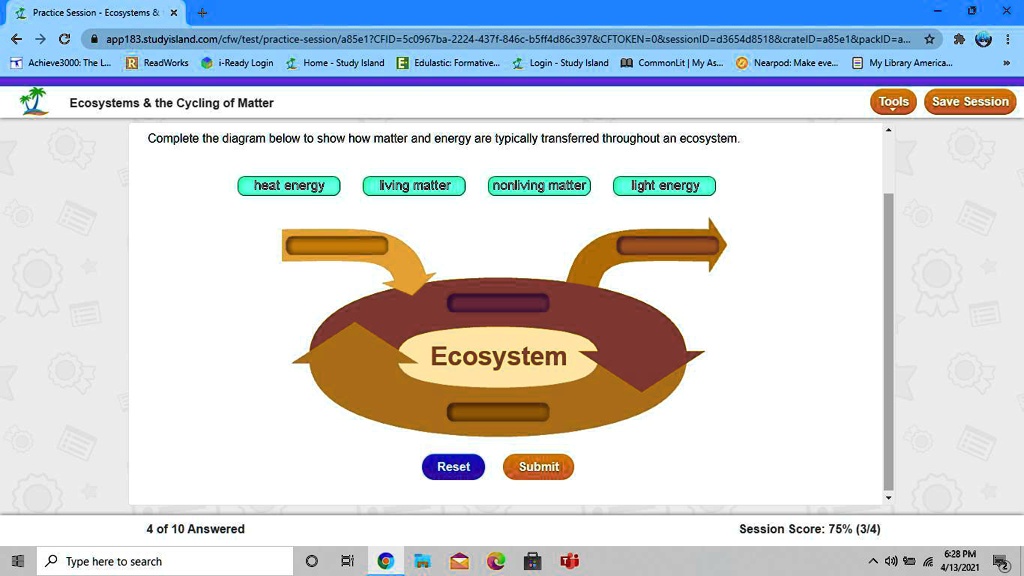Submit the ecosystem diagram answers
This screenshot has width=1024, height=576.
click(x=538, y=466)
